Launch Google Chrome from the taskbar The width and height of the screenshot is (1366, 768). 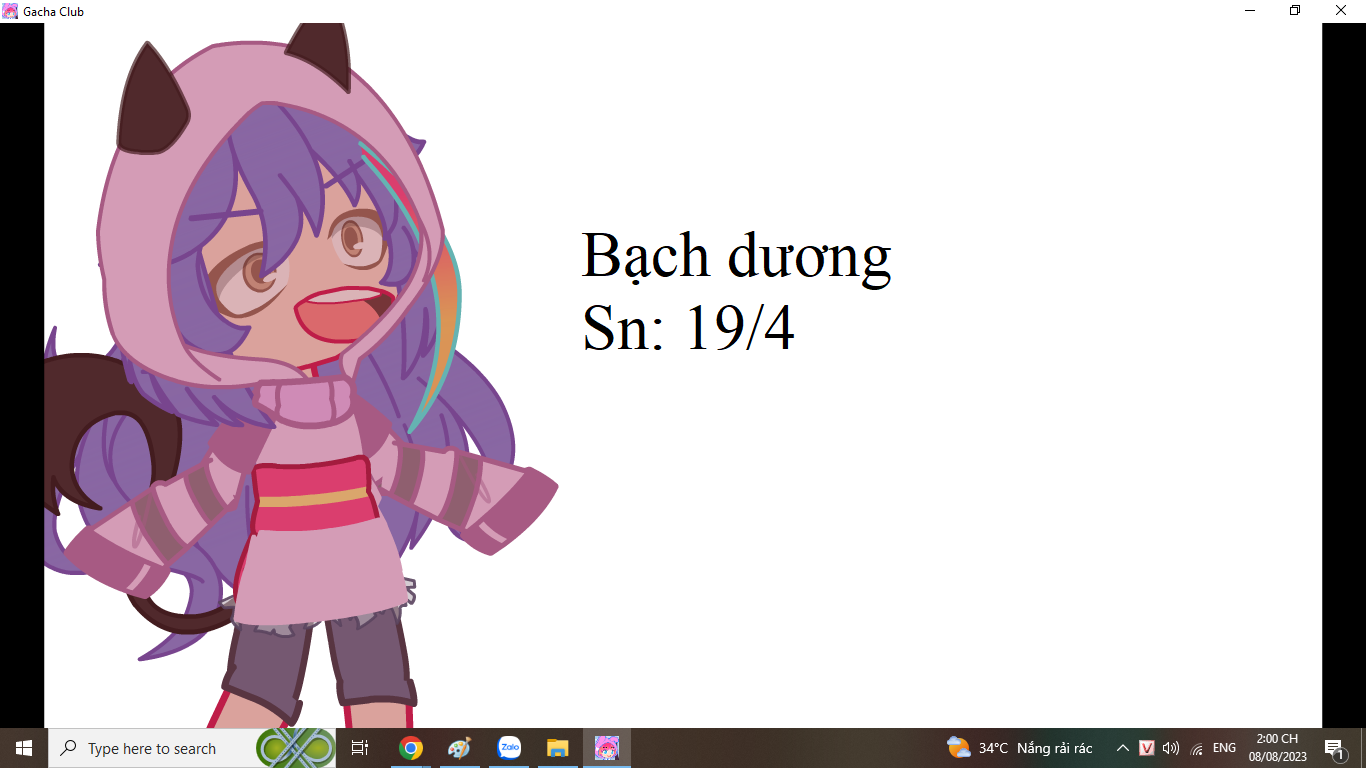point(410,748)
